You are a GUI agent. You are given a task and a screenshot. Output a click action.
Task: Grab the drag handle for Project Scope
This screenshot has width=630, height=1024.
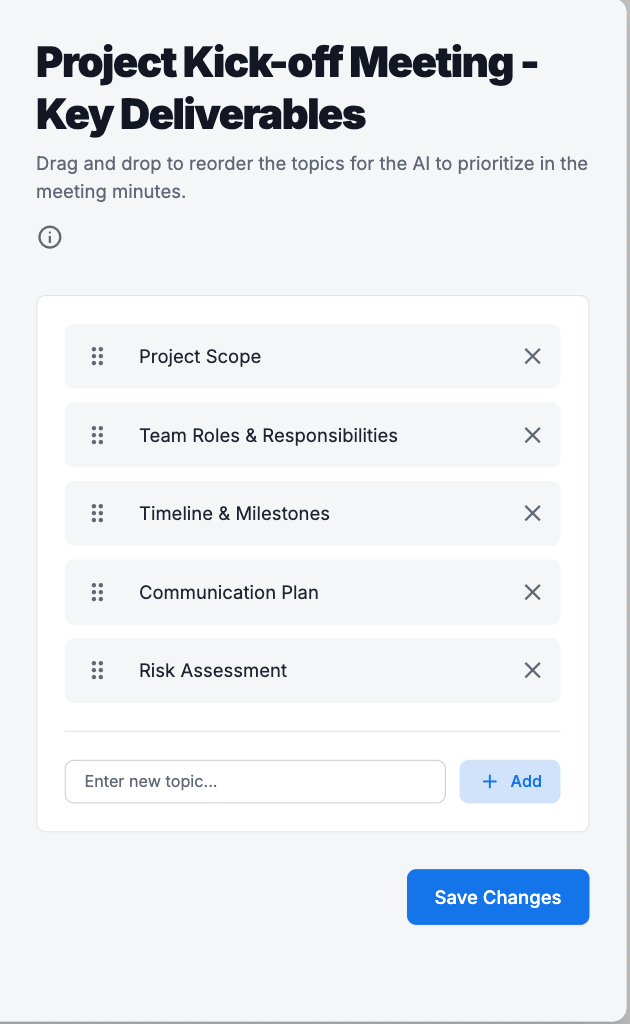[x=97, y=356]
